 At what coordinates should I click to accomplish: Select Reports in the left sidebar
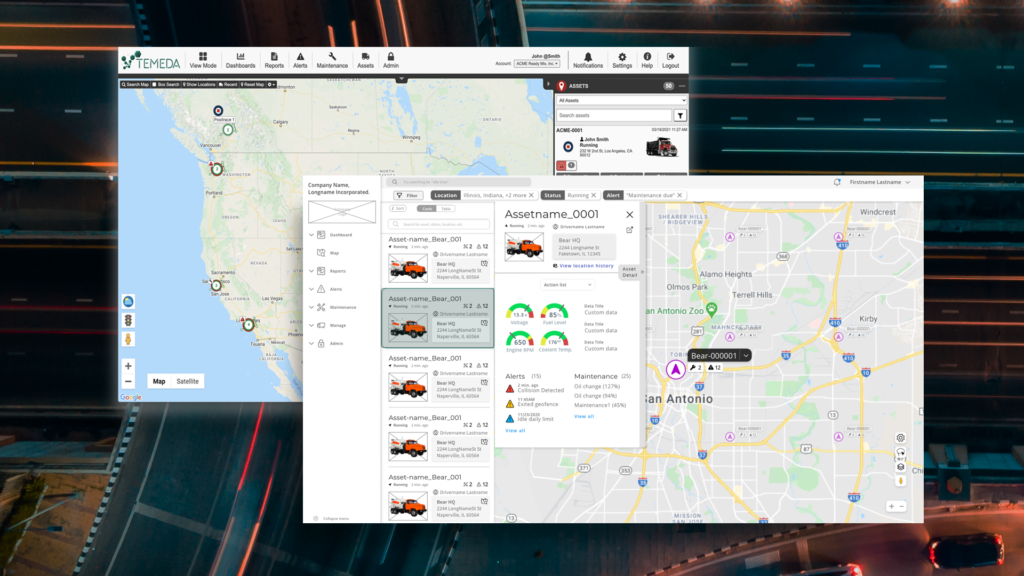337,271
